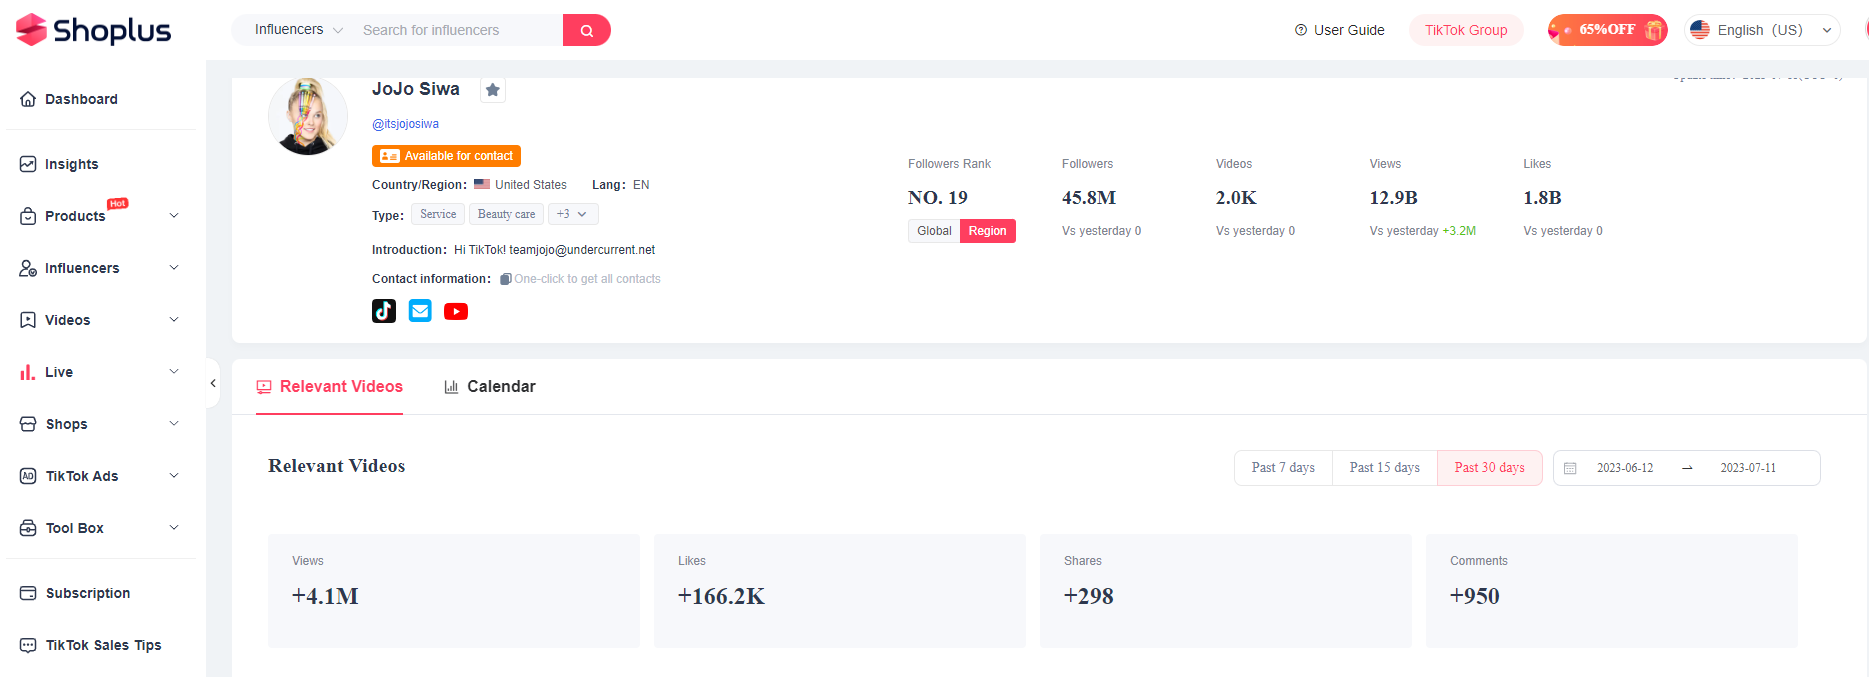Image resolution: width=1869 pixels, height=677 pixels.
Task: Click the TikTok Sales Tips chat icon
Action: [28, 645]
